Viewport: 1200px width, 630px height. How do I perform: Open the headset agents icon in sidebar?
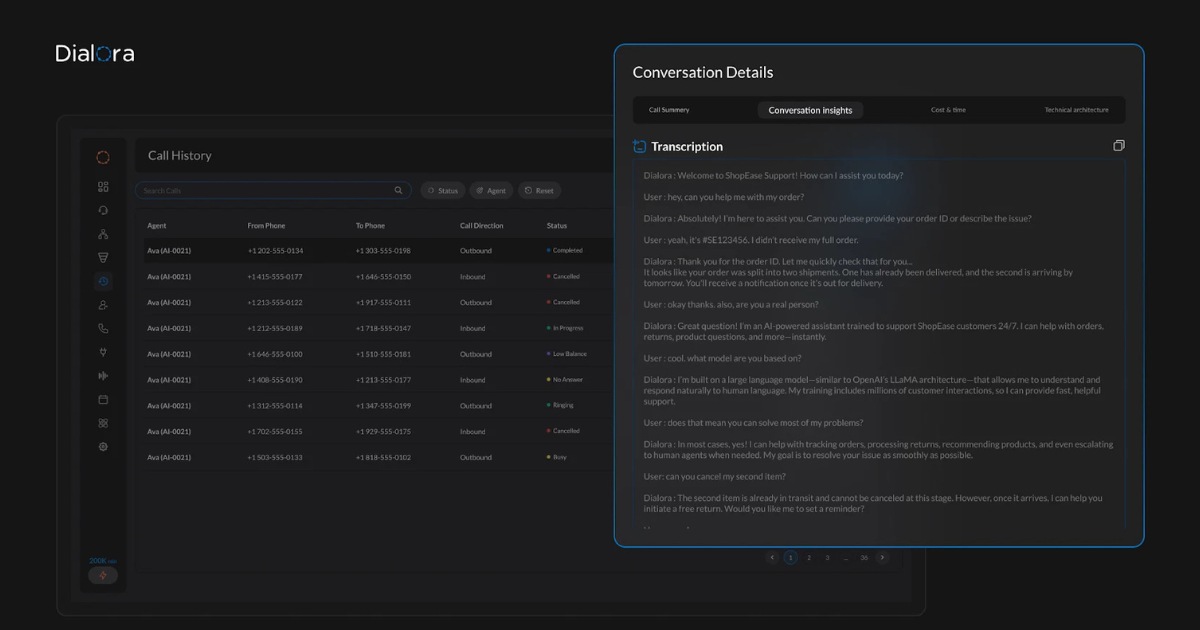[x=103, y=210]
